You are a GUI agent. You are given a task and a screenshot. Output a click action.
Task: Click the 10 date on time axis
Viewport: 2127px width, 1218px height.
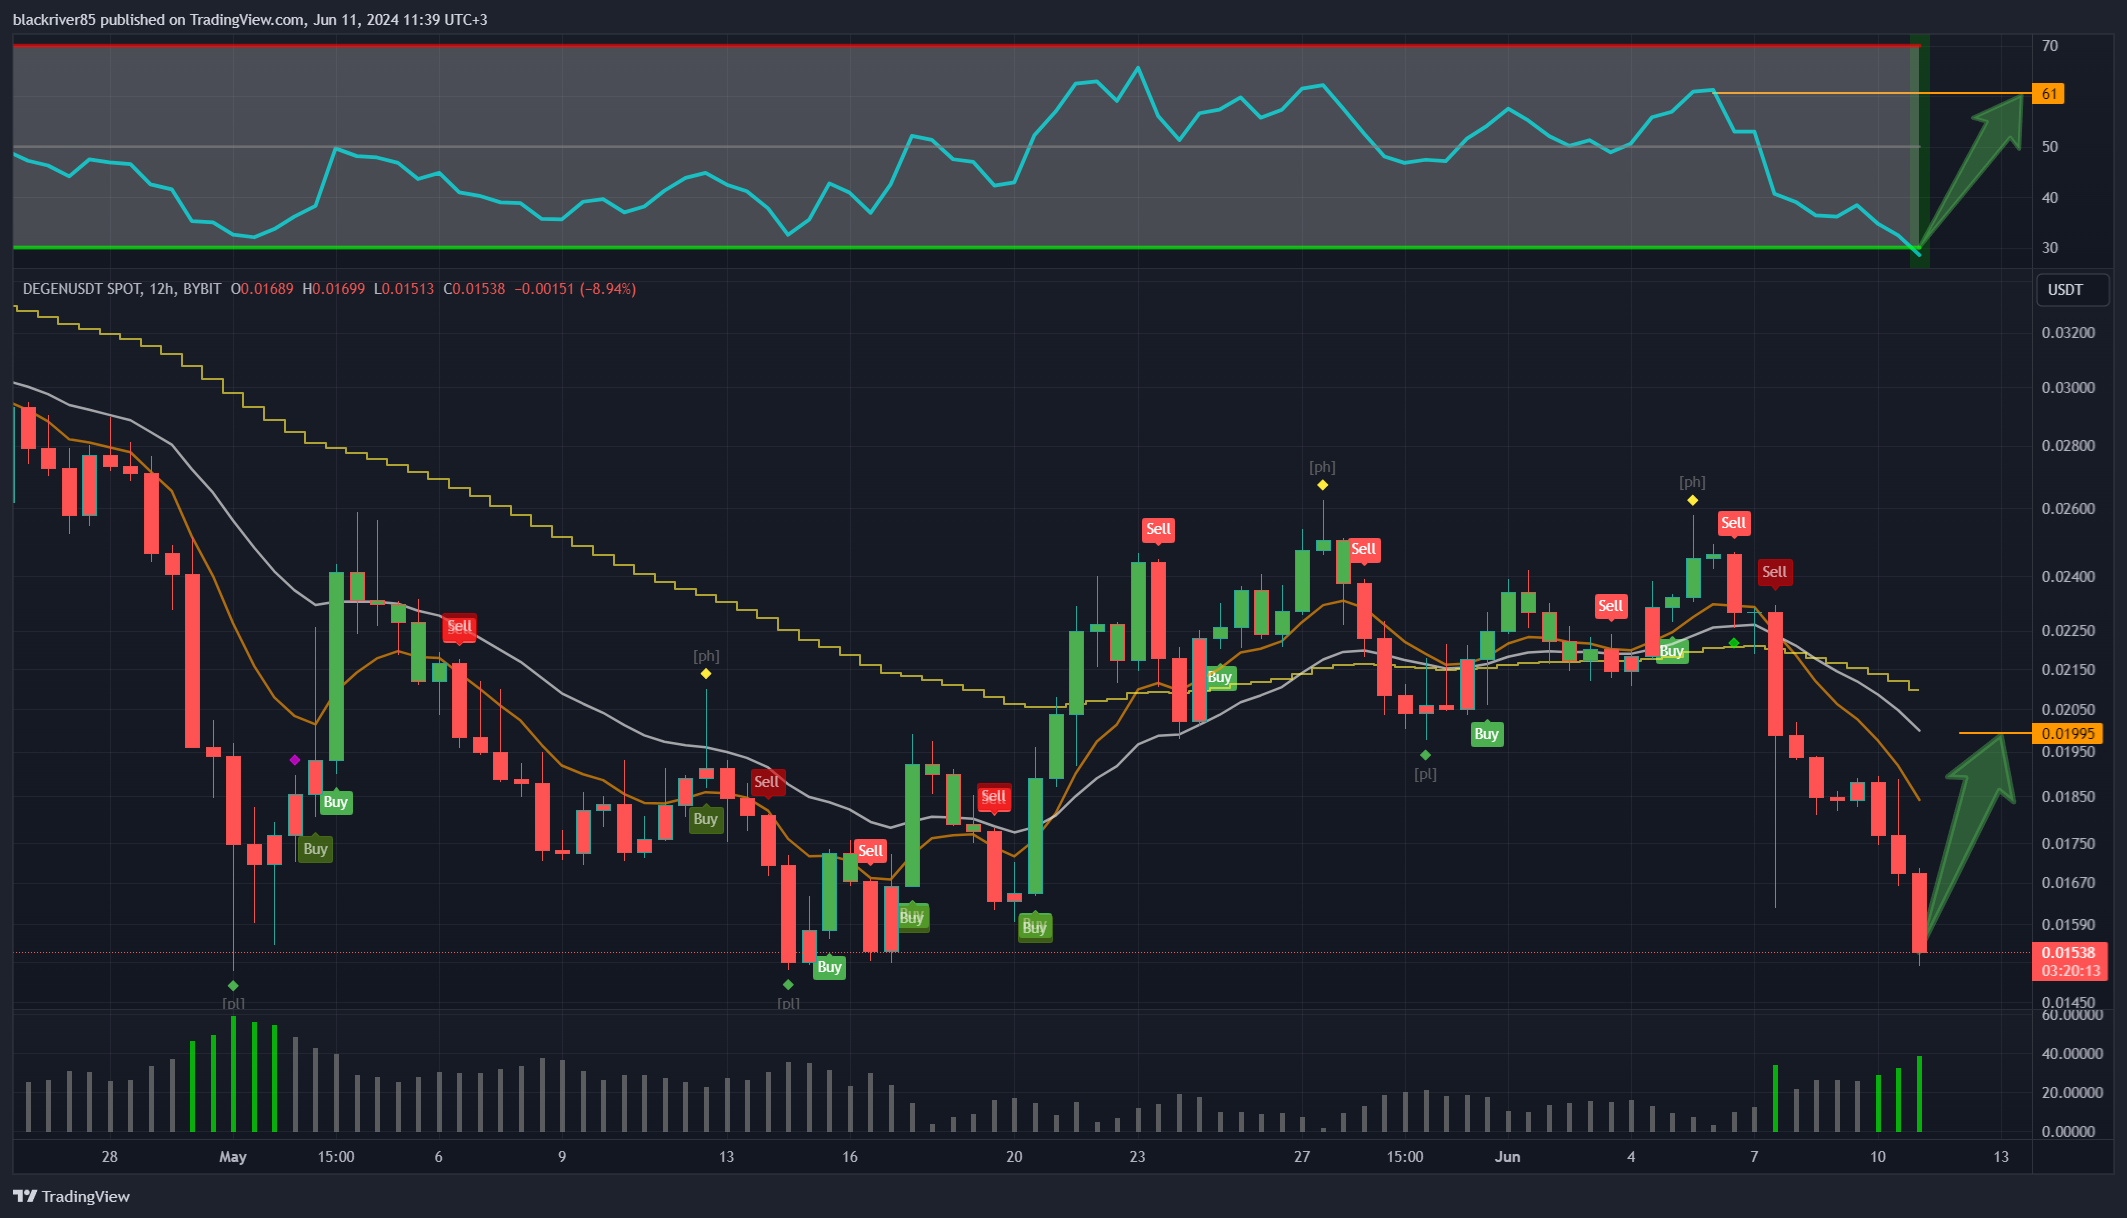coord(1878,1157)
